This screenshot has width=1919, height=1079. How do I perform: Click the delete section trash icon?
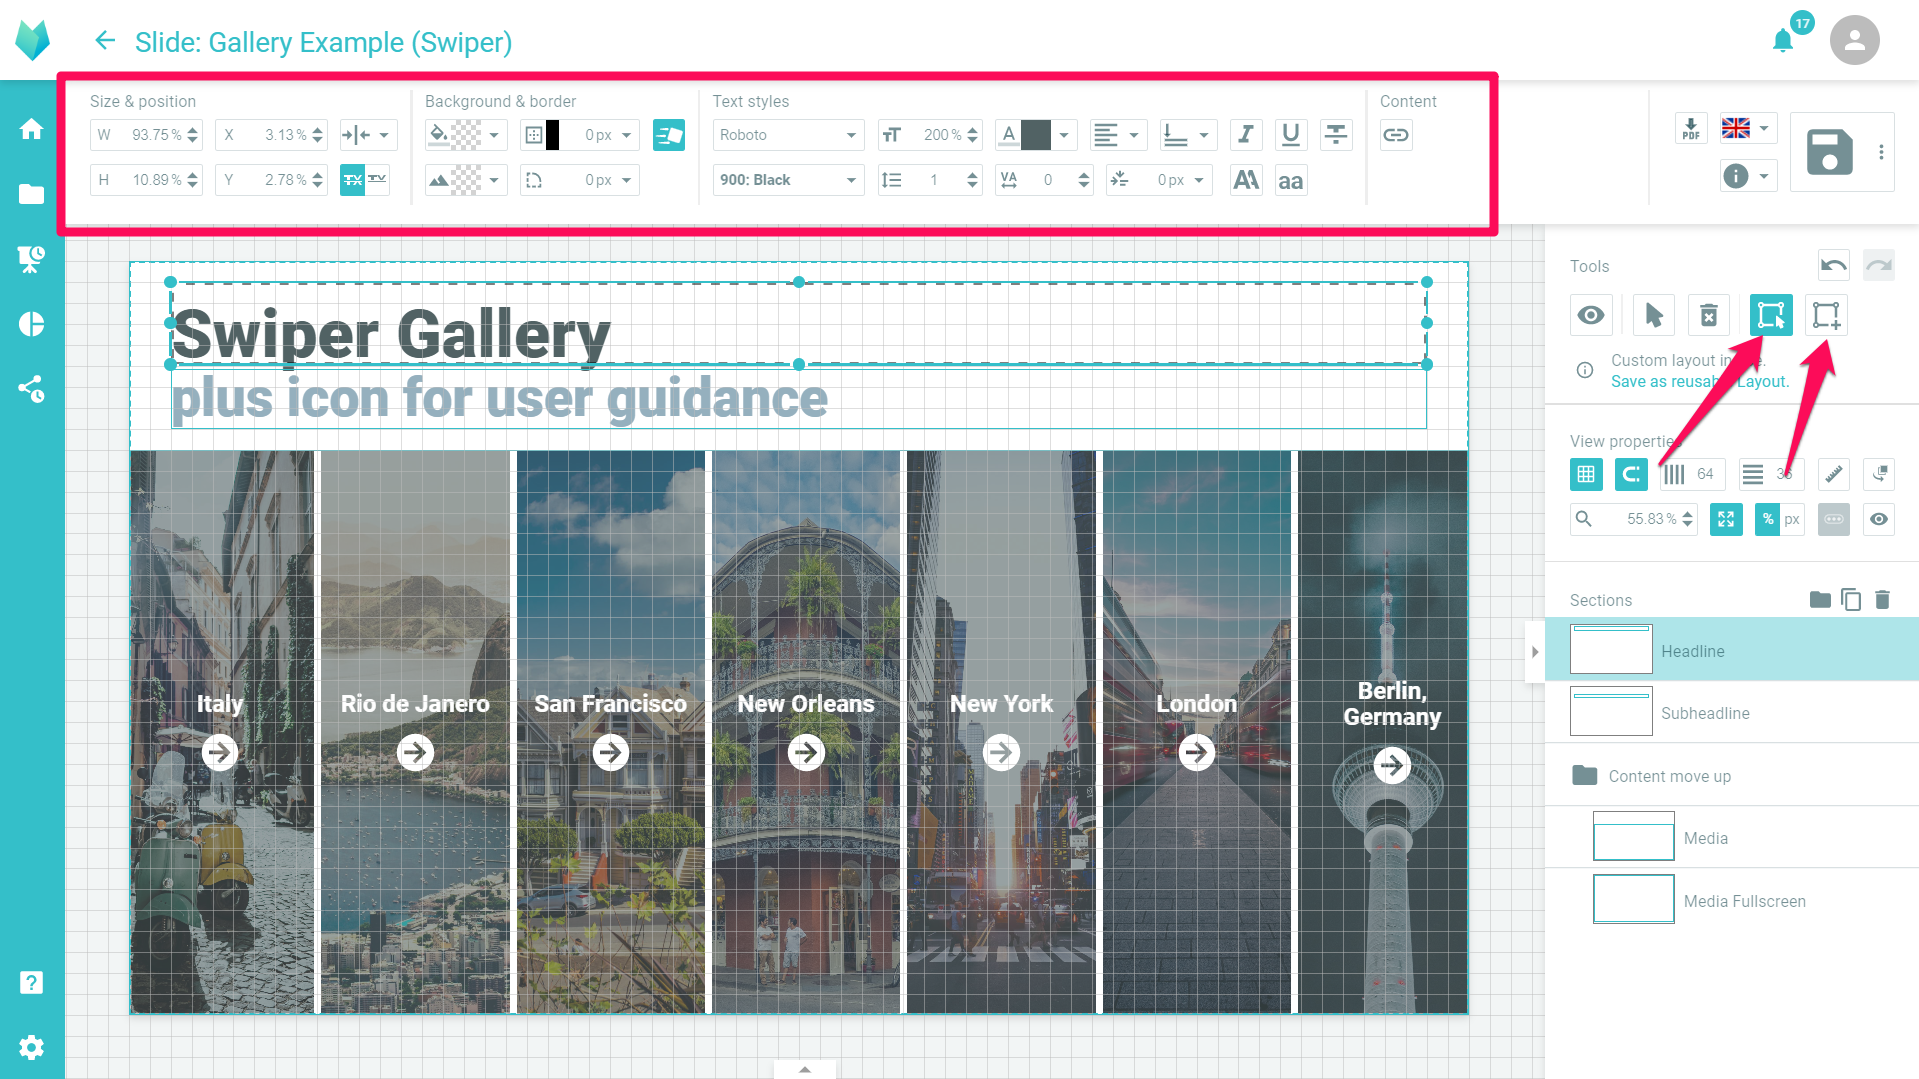1882,599
